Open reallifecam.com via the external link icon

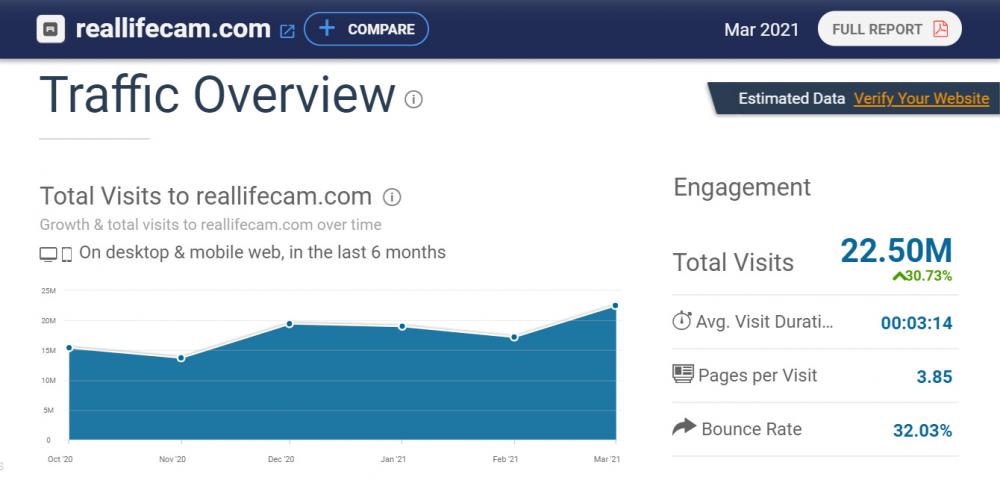(287, 31)
